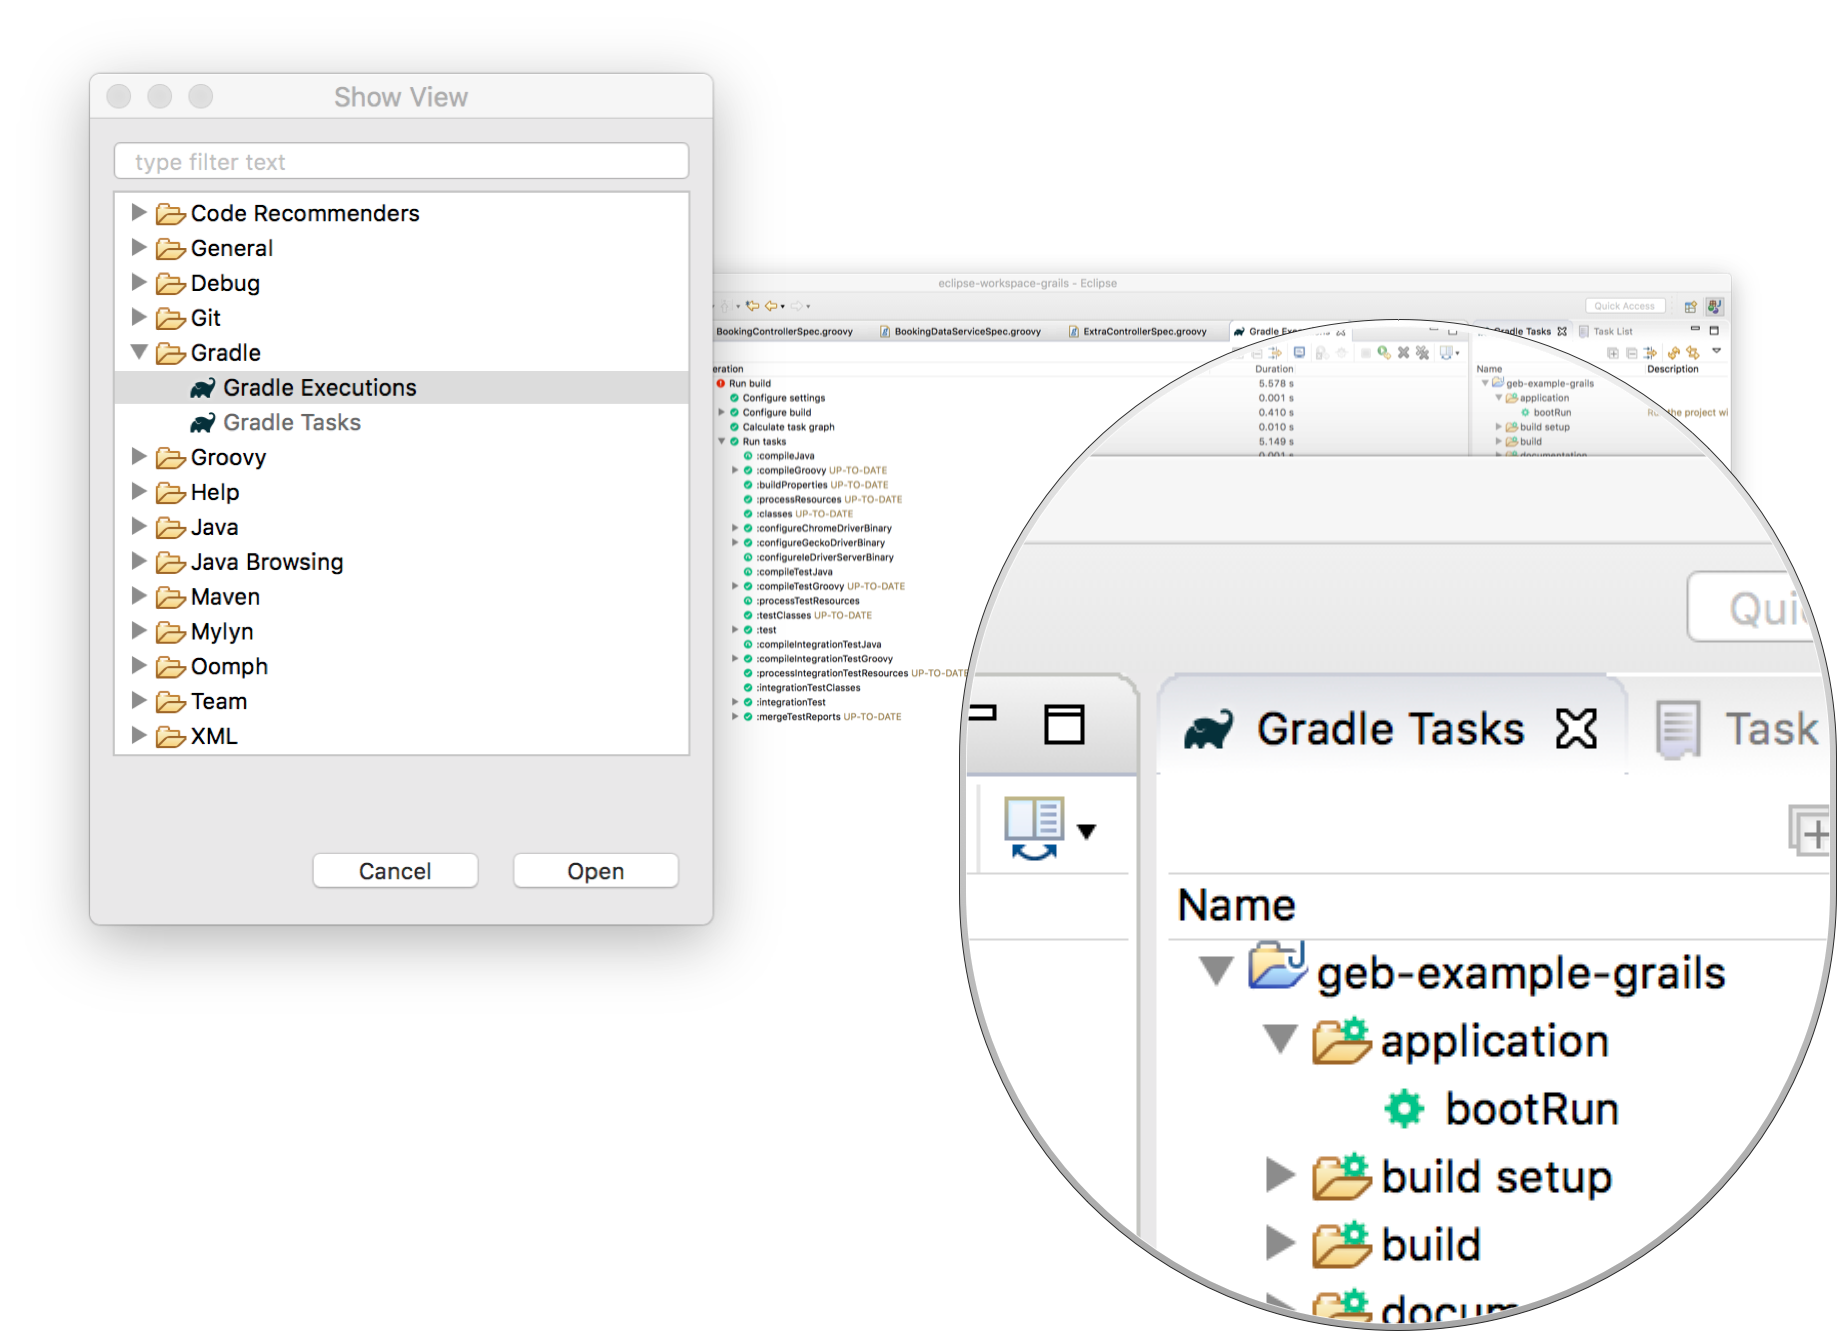Click maximize icon of Gradle Tasks view in Eclipse
Viewport: 1844px width, 1338px height.
coord(1714,330)
